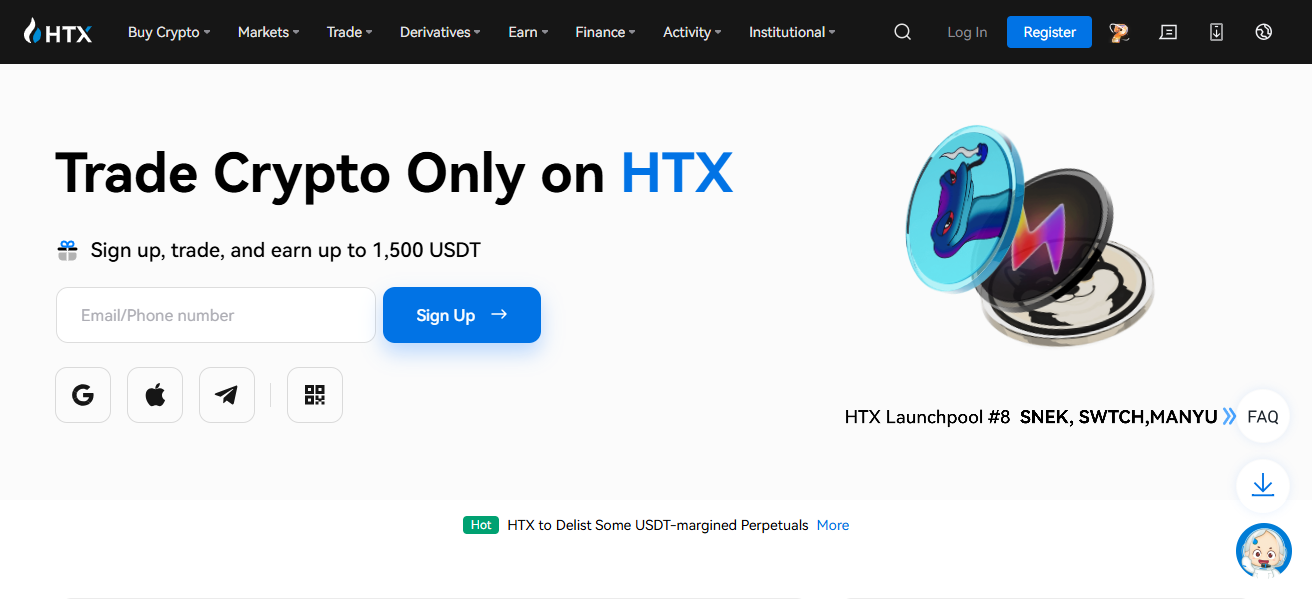
Task: Click the HTX logo in the header
Action: pos(58,32)
